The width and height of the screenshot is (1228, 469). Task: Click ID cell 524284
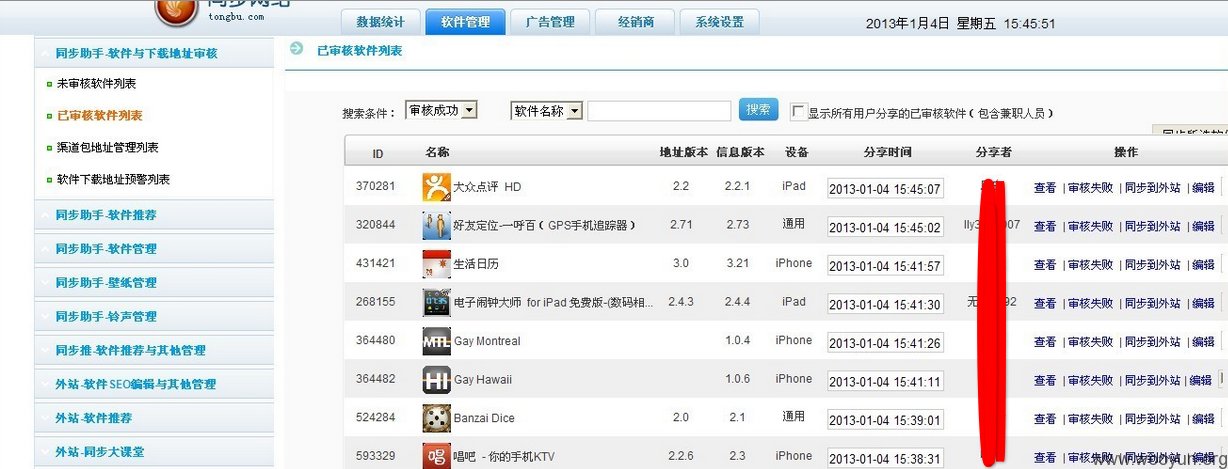click(x=376, y=417)
